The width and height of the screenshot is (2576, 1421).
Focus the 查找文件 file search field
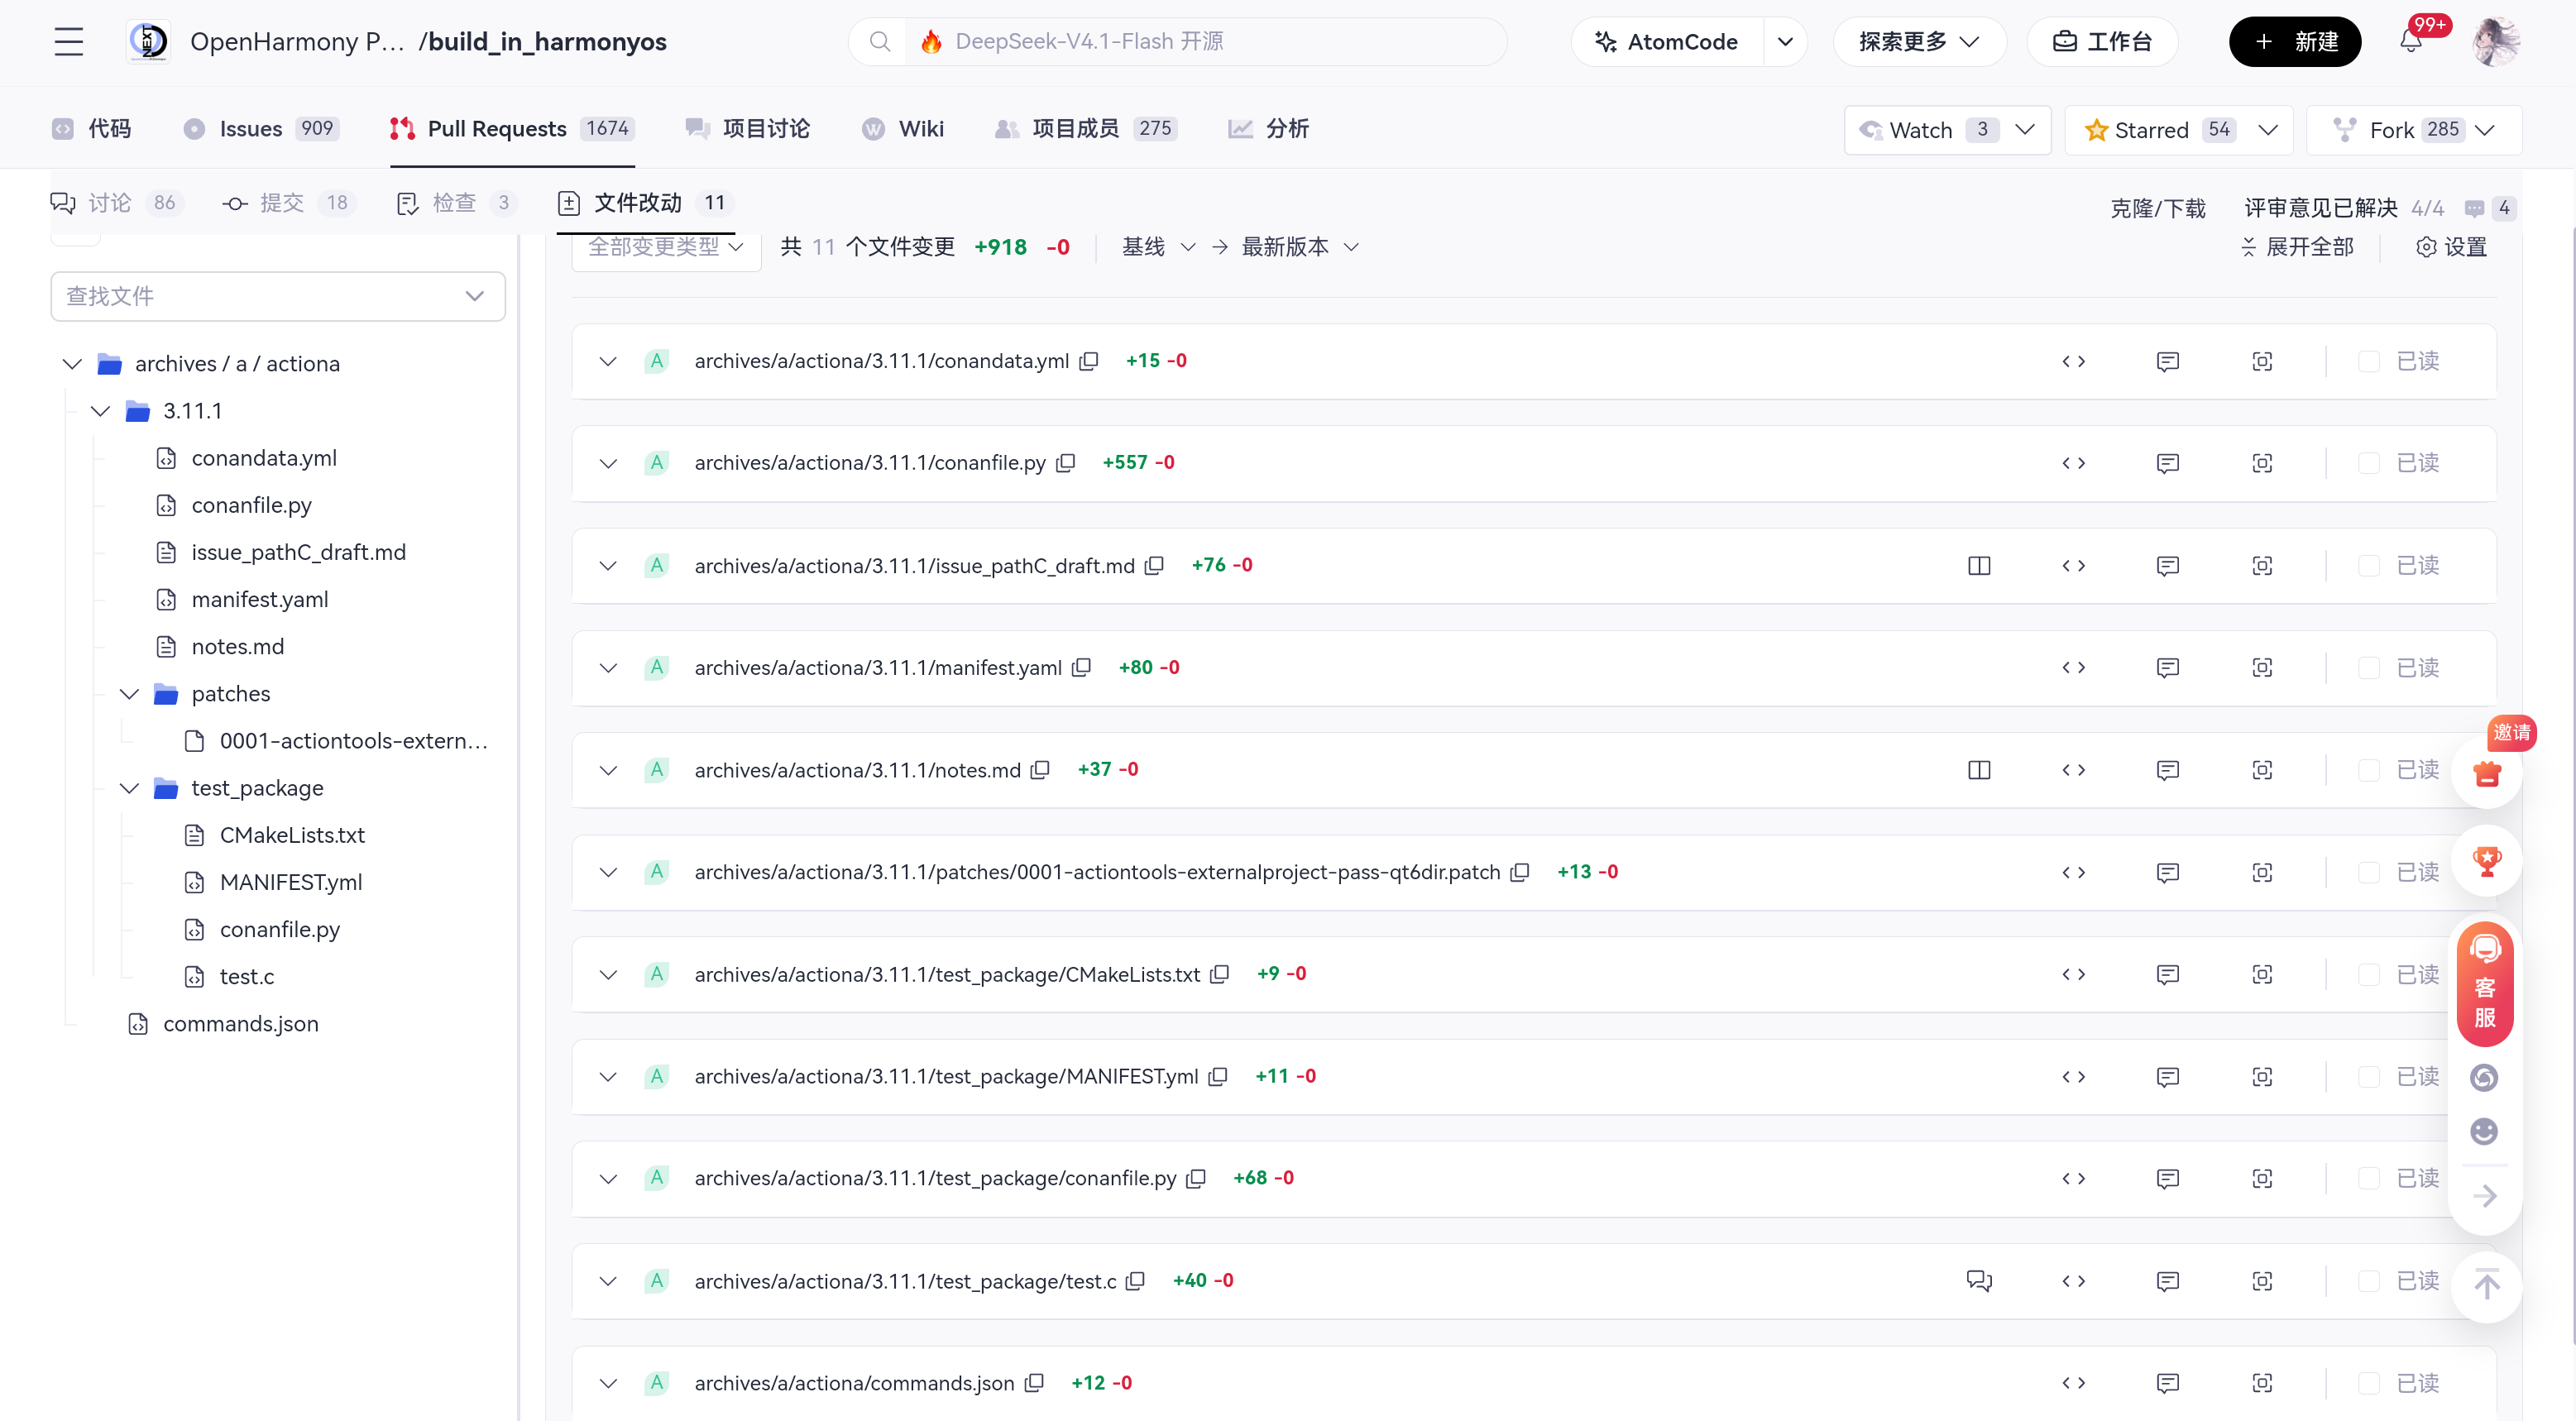coord(277,296)
